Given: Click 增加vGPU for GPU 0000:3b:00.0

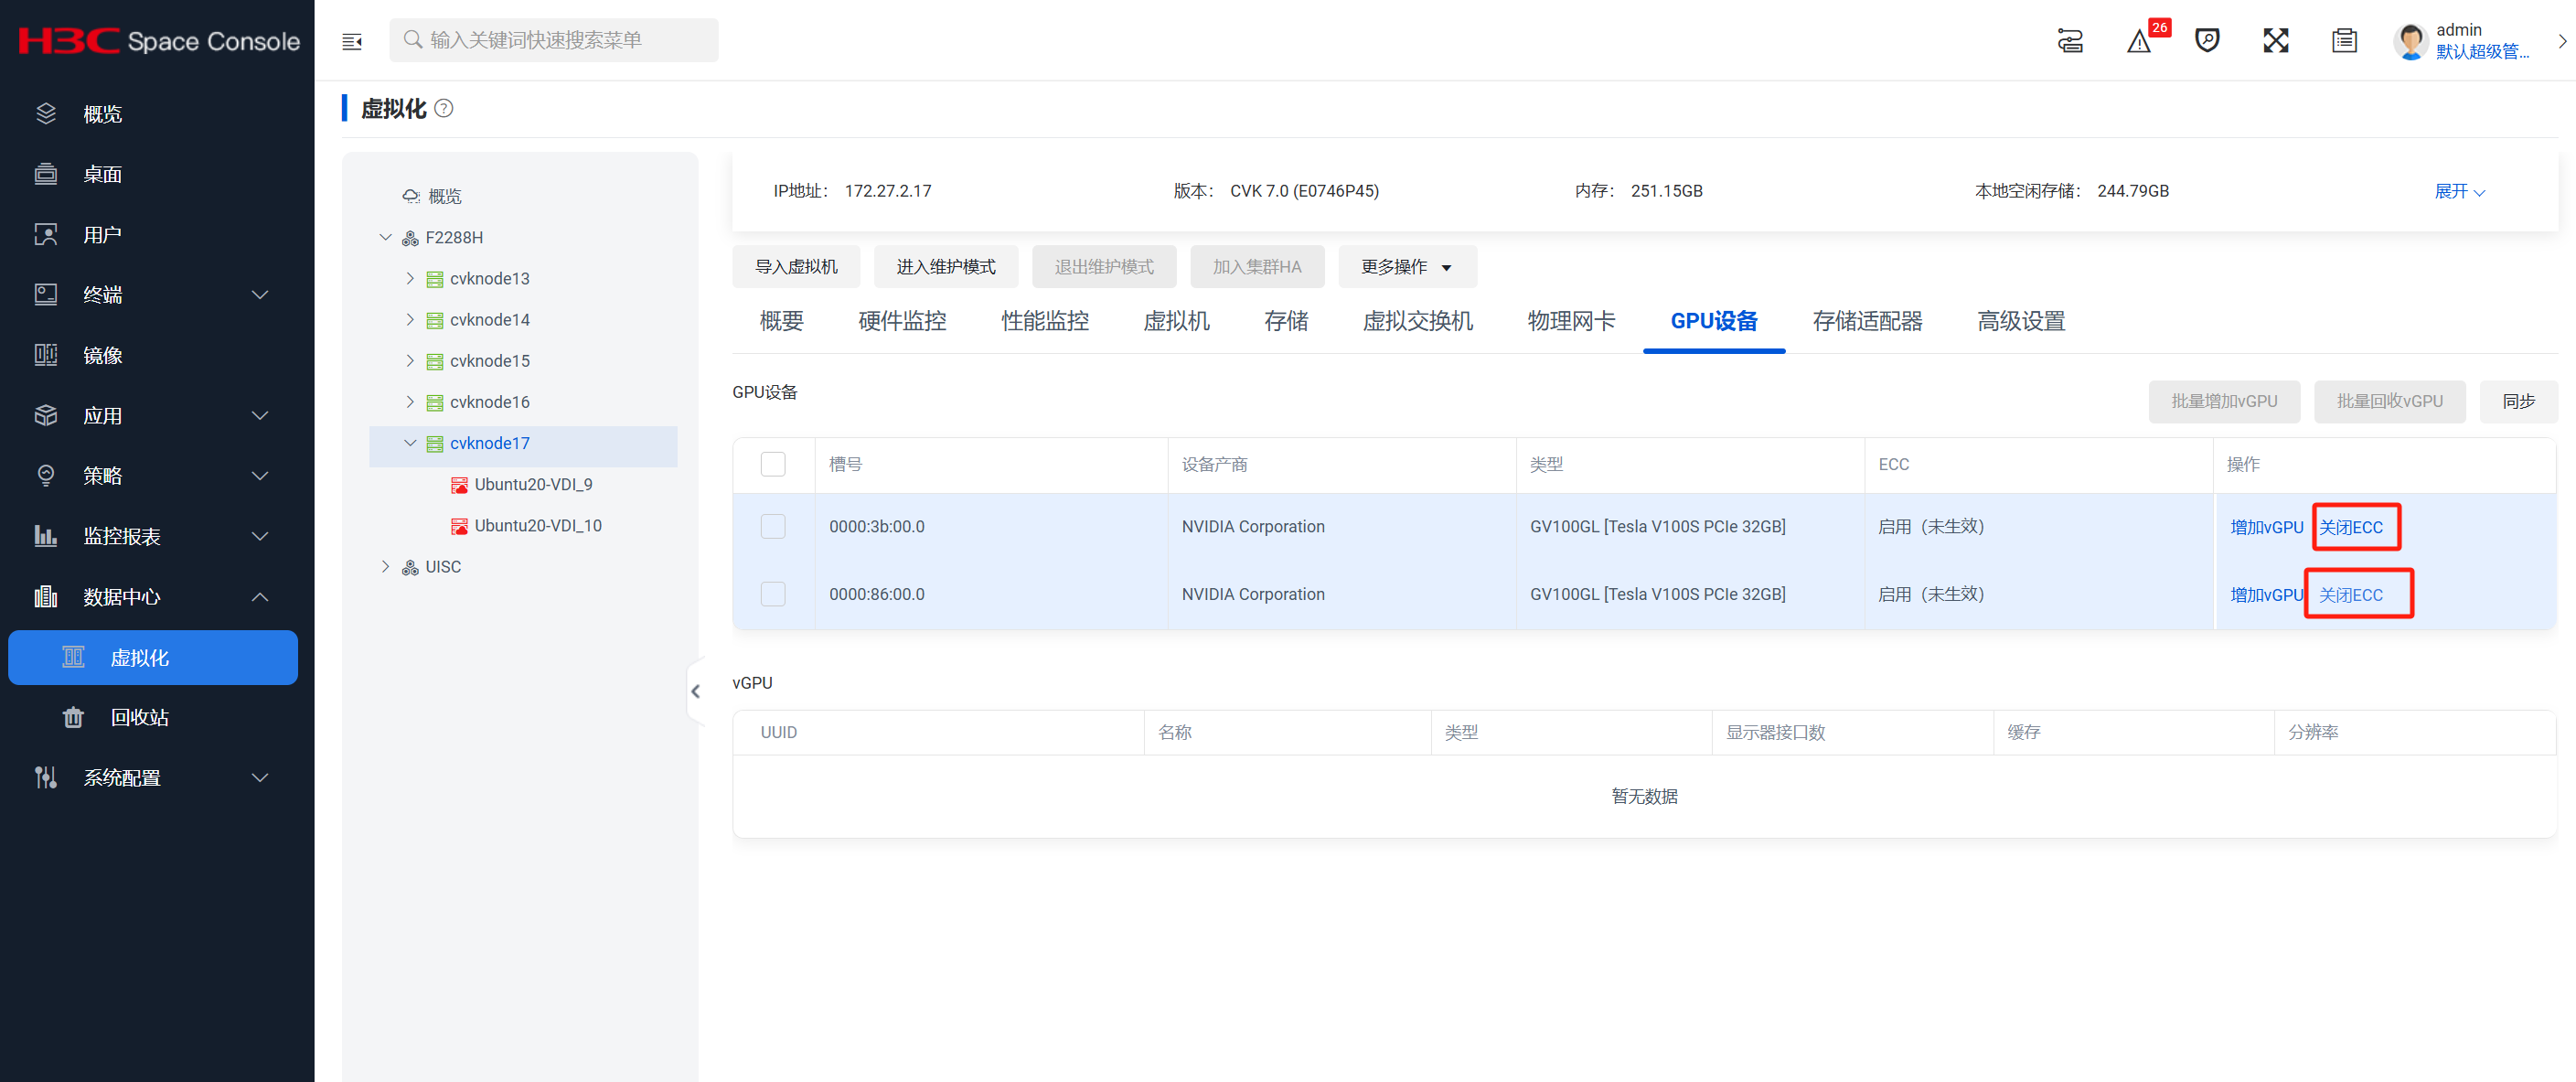Looking at the screenshot, I should 2266,527.
